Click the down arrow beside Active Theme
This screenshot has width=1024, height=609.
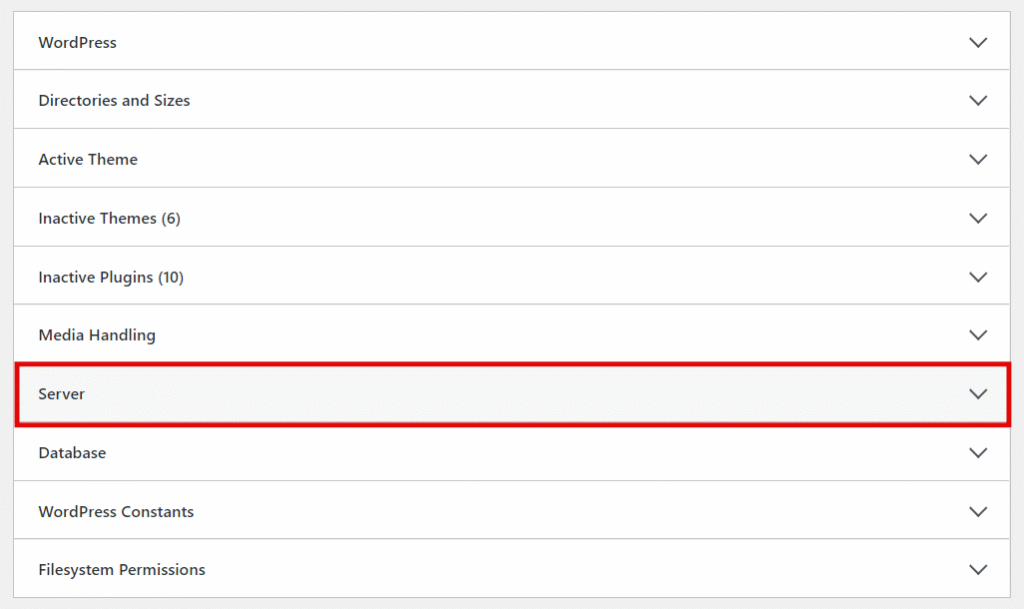(x=978, y=159)
